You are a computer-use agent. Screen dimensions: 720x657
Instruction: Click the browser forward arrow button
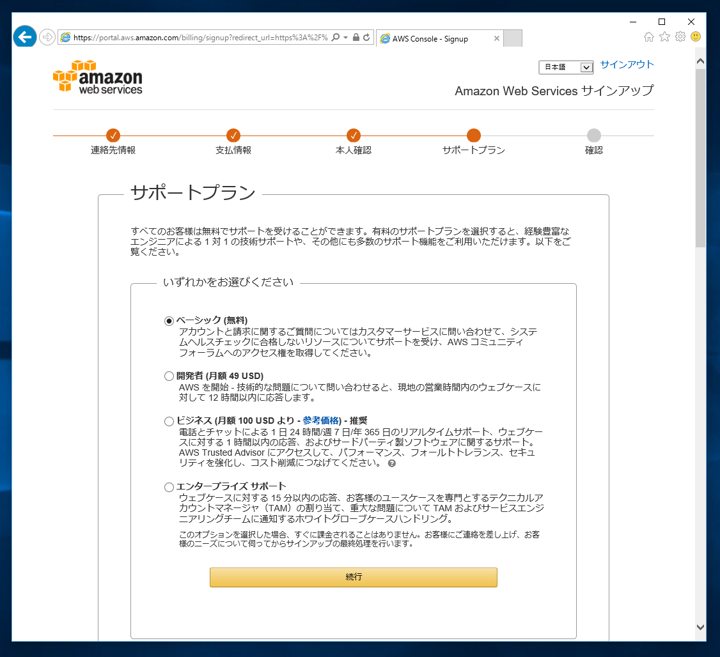47,37
